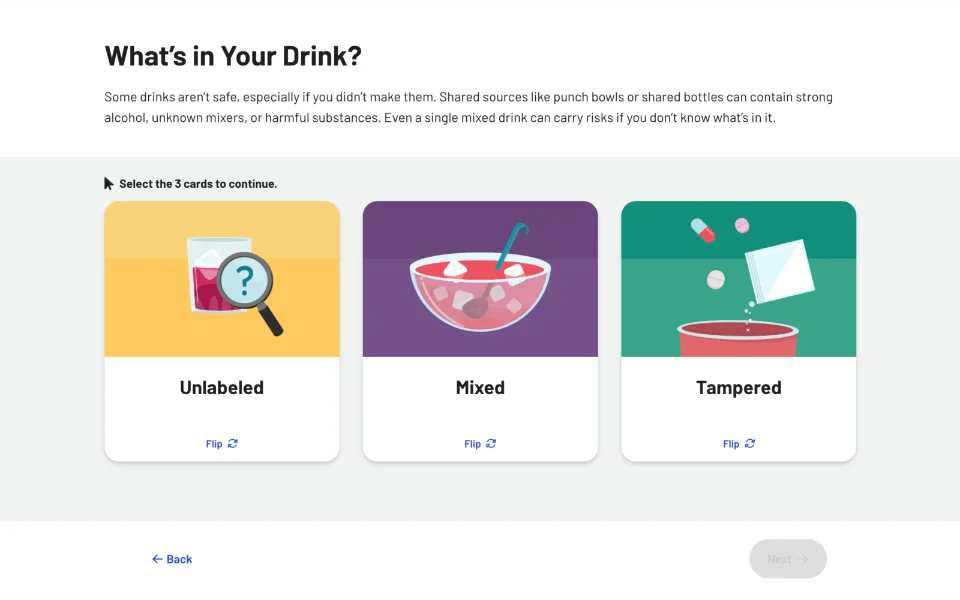Click the red cup in Tampered illustration
Screen dimensions: 960x600
pyautogui.click(x=738, y=339)
